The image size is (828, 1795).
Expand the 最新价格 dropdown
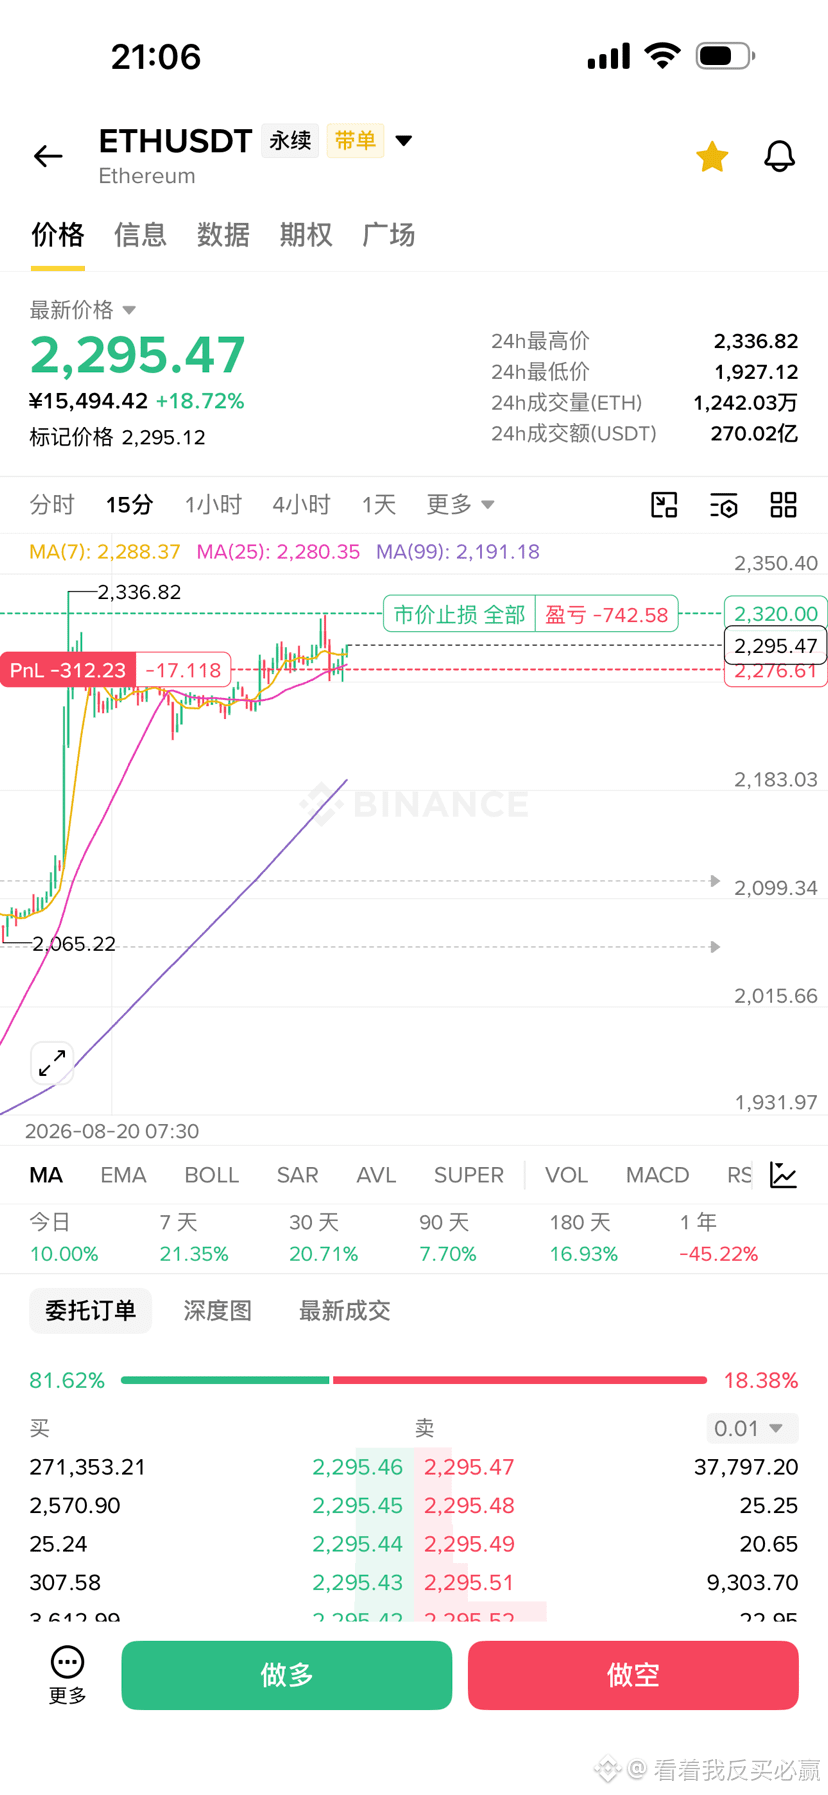(82, 310)
